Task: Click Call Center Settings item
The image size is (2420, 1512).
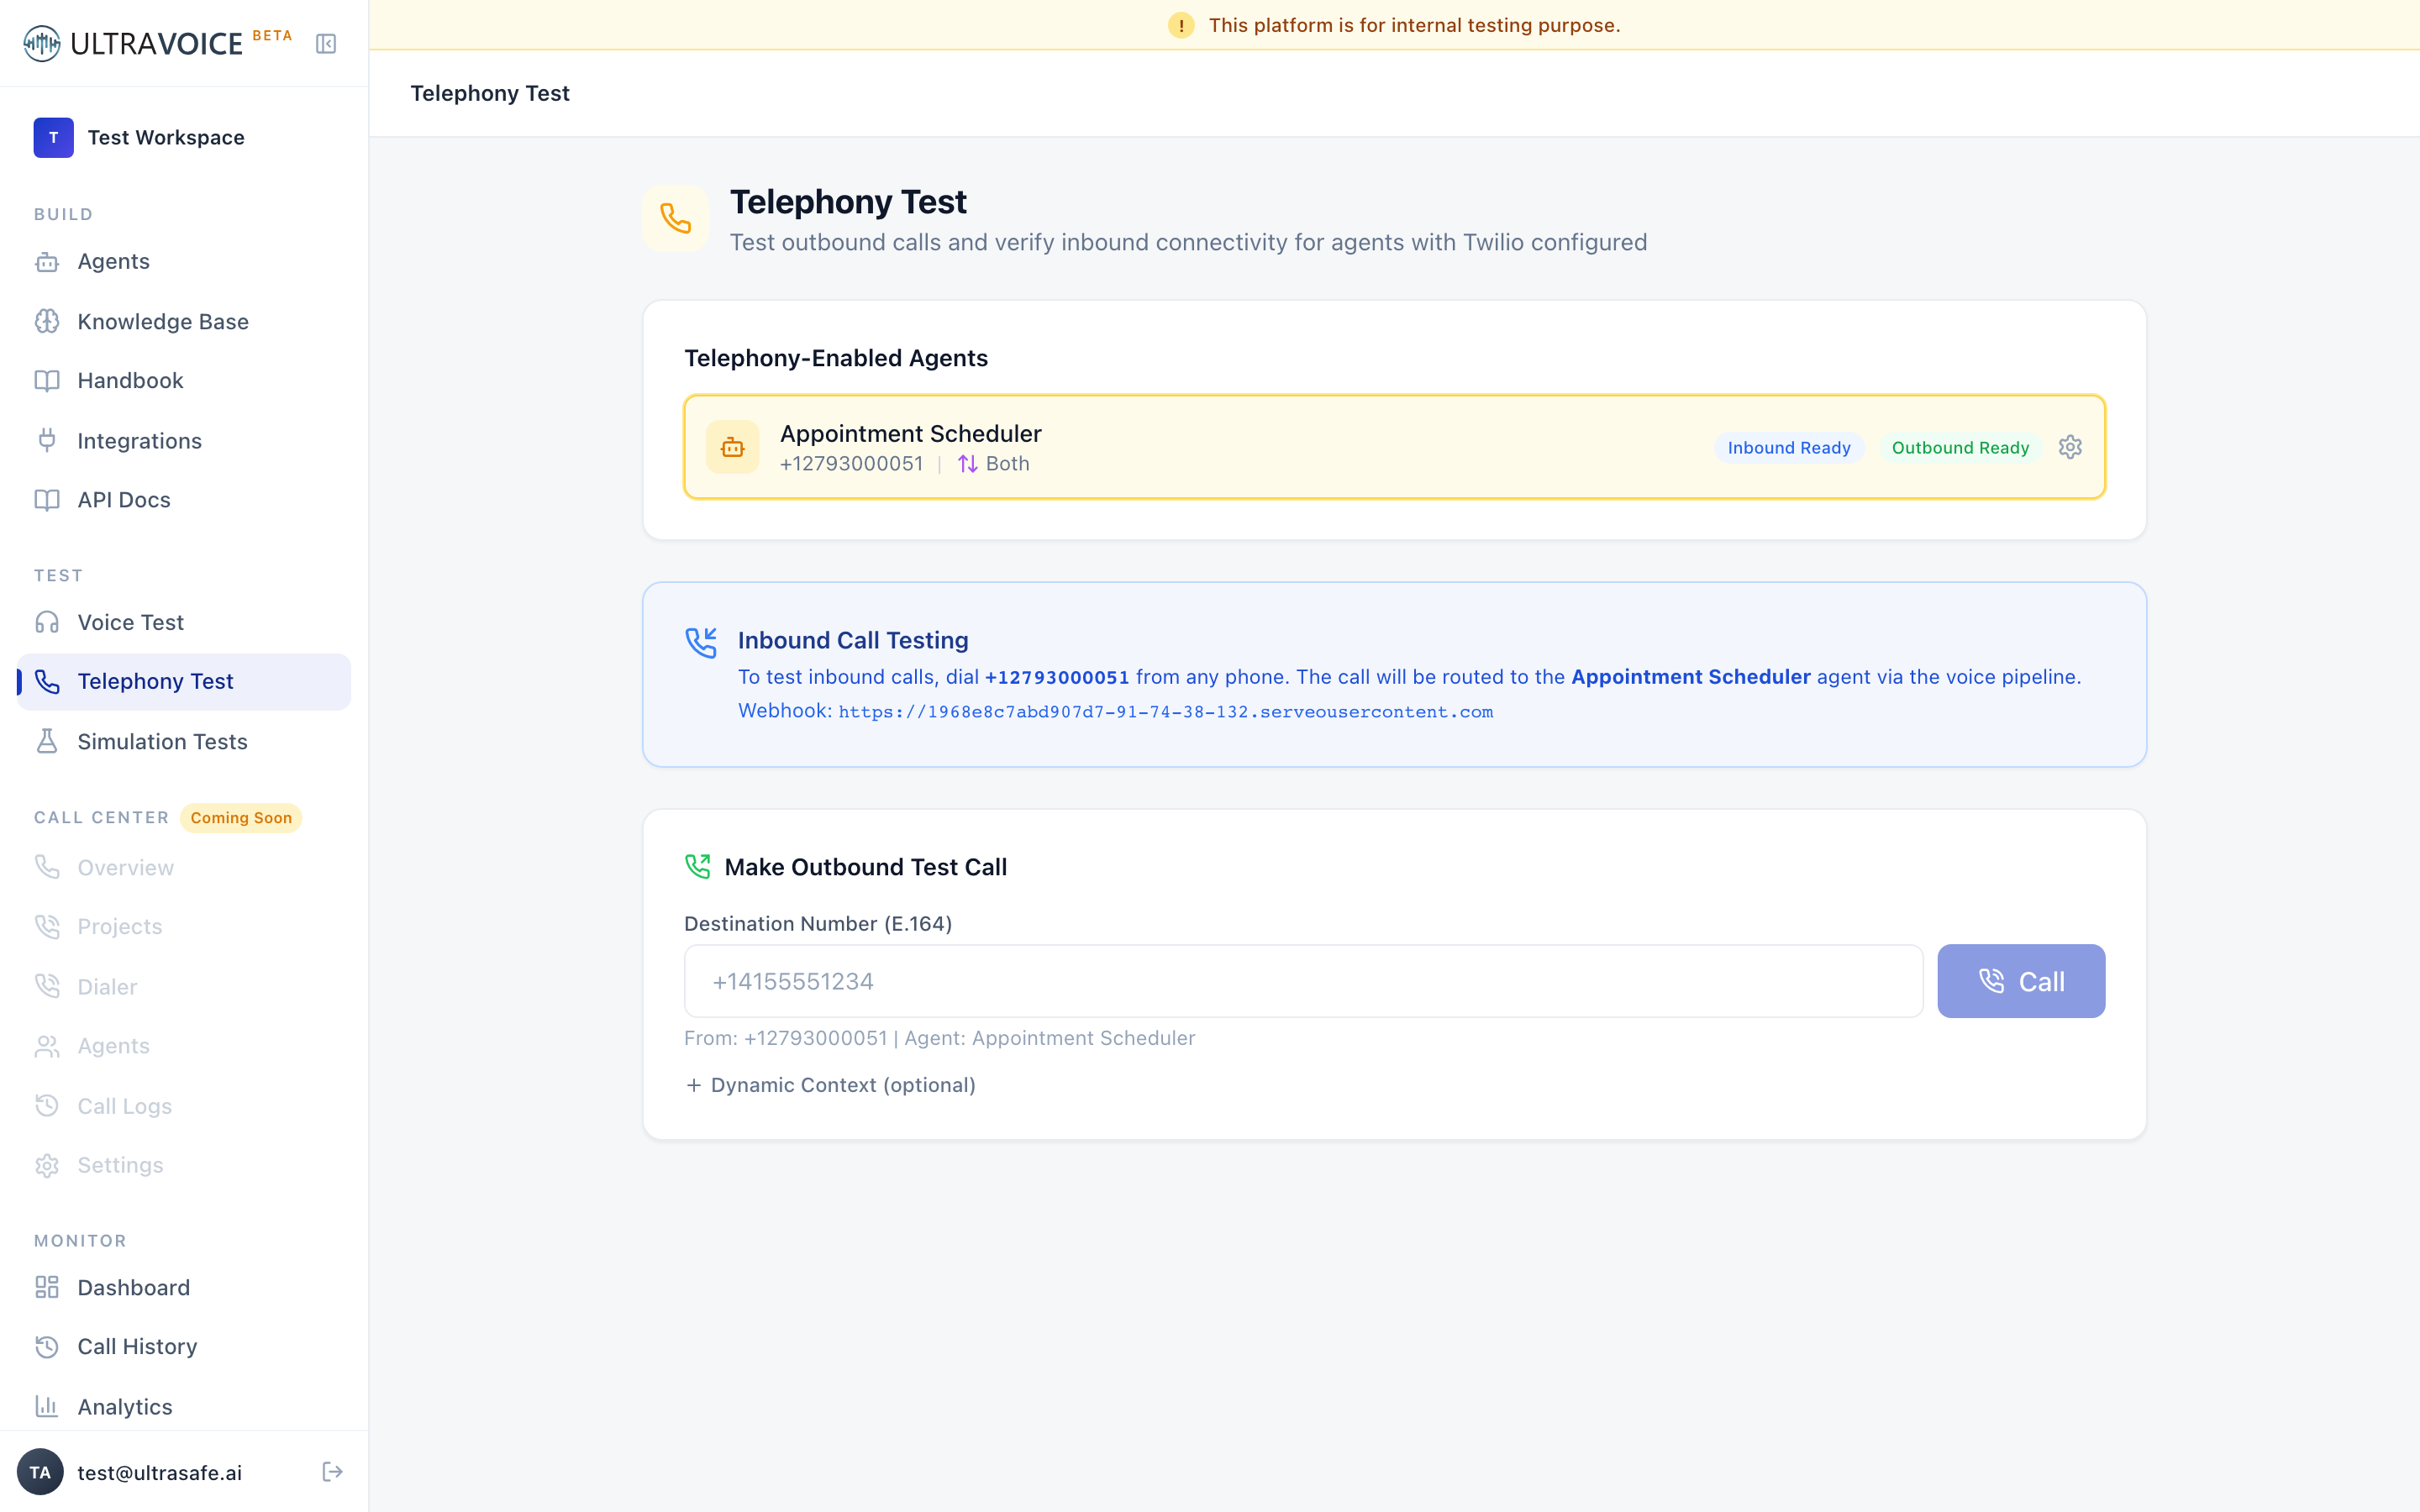Action: (x=184, y=1164)
